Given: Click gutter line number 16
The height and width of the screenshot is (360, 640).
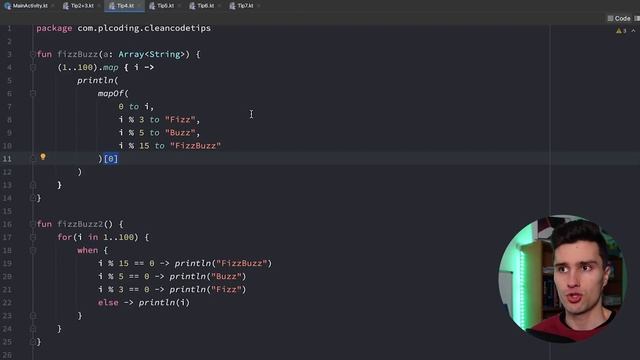Looking at the screenshot, I should (7, 224).
